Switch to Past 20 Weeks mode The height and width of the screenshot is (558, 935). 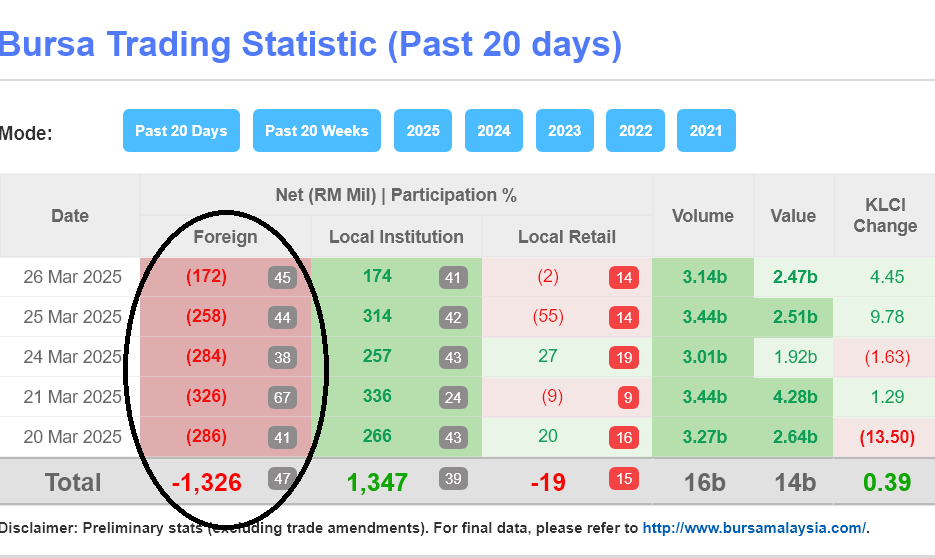pyautogui.click(x=317, y=131)
